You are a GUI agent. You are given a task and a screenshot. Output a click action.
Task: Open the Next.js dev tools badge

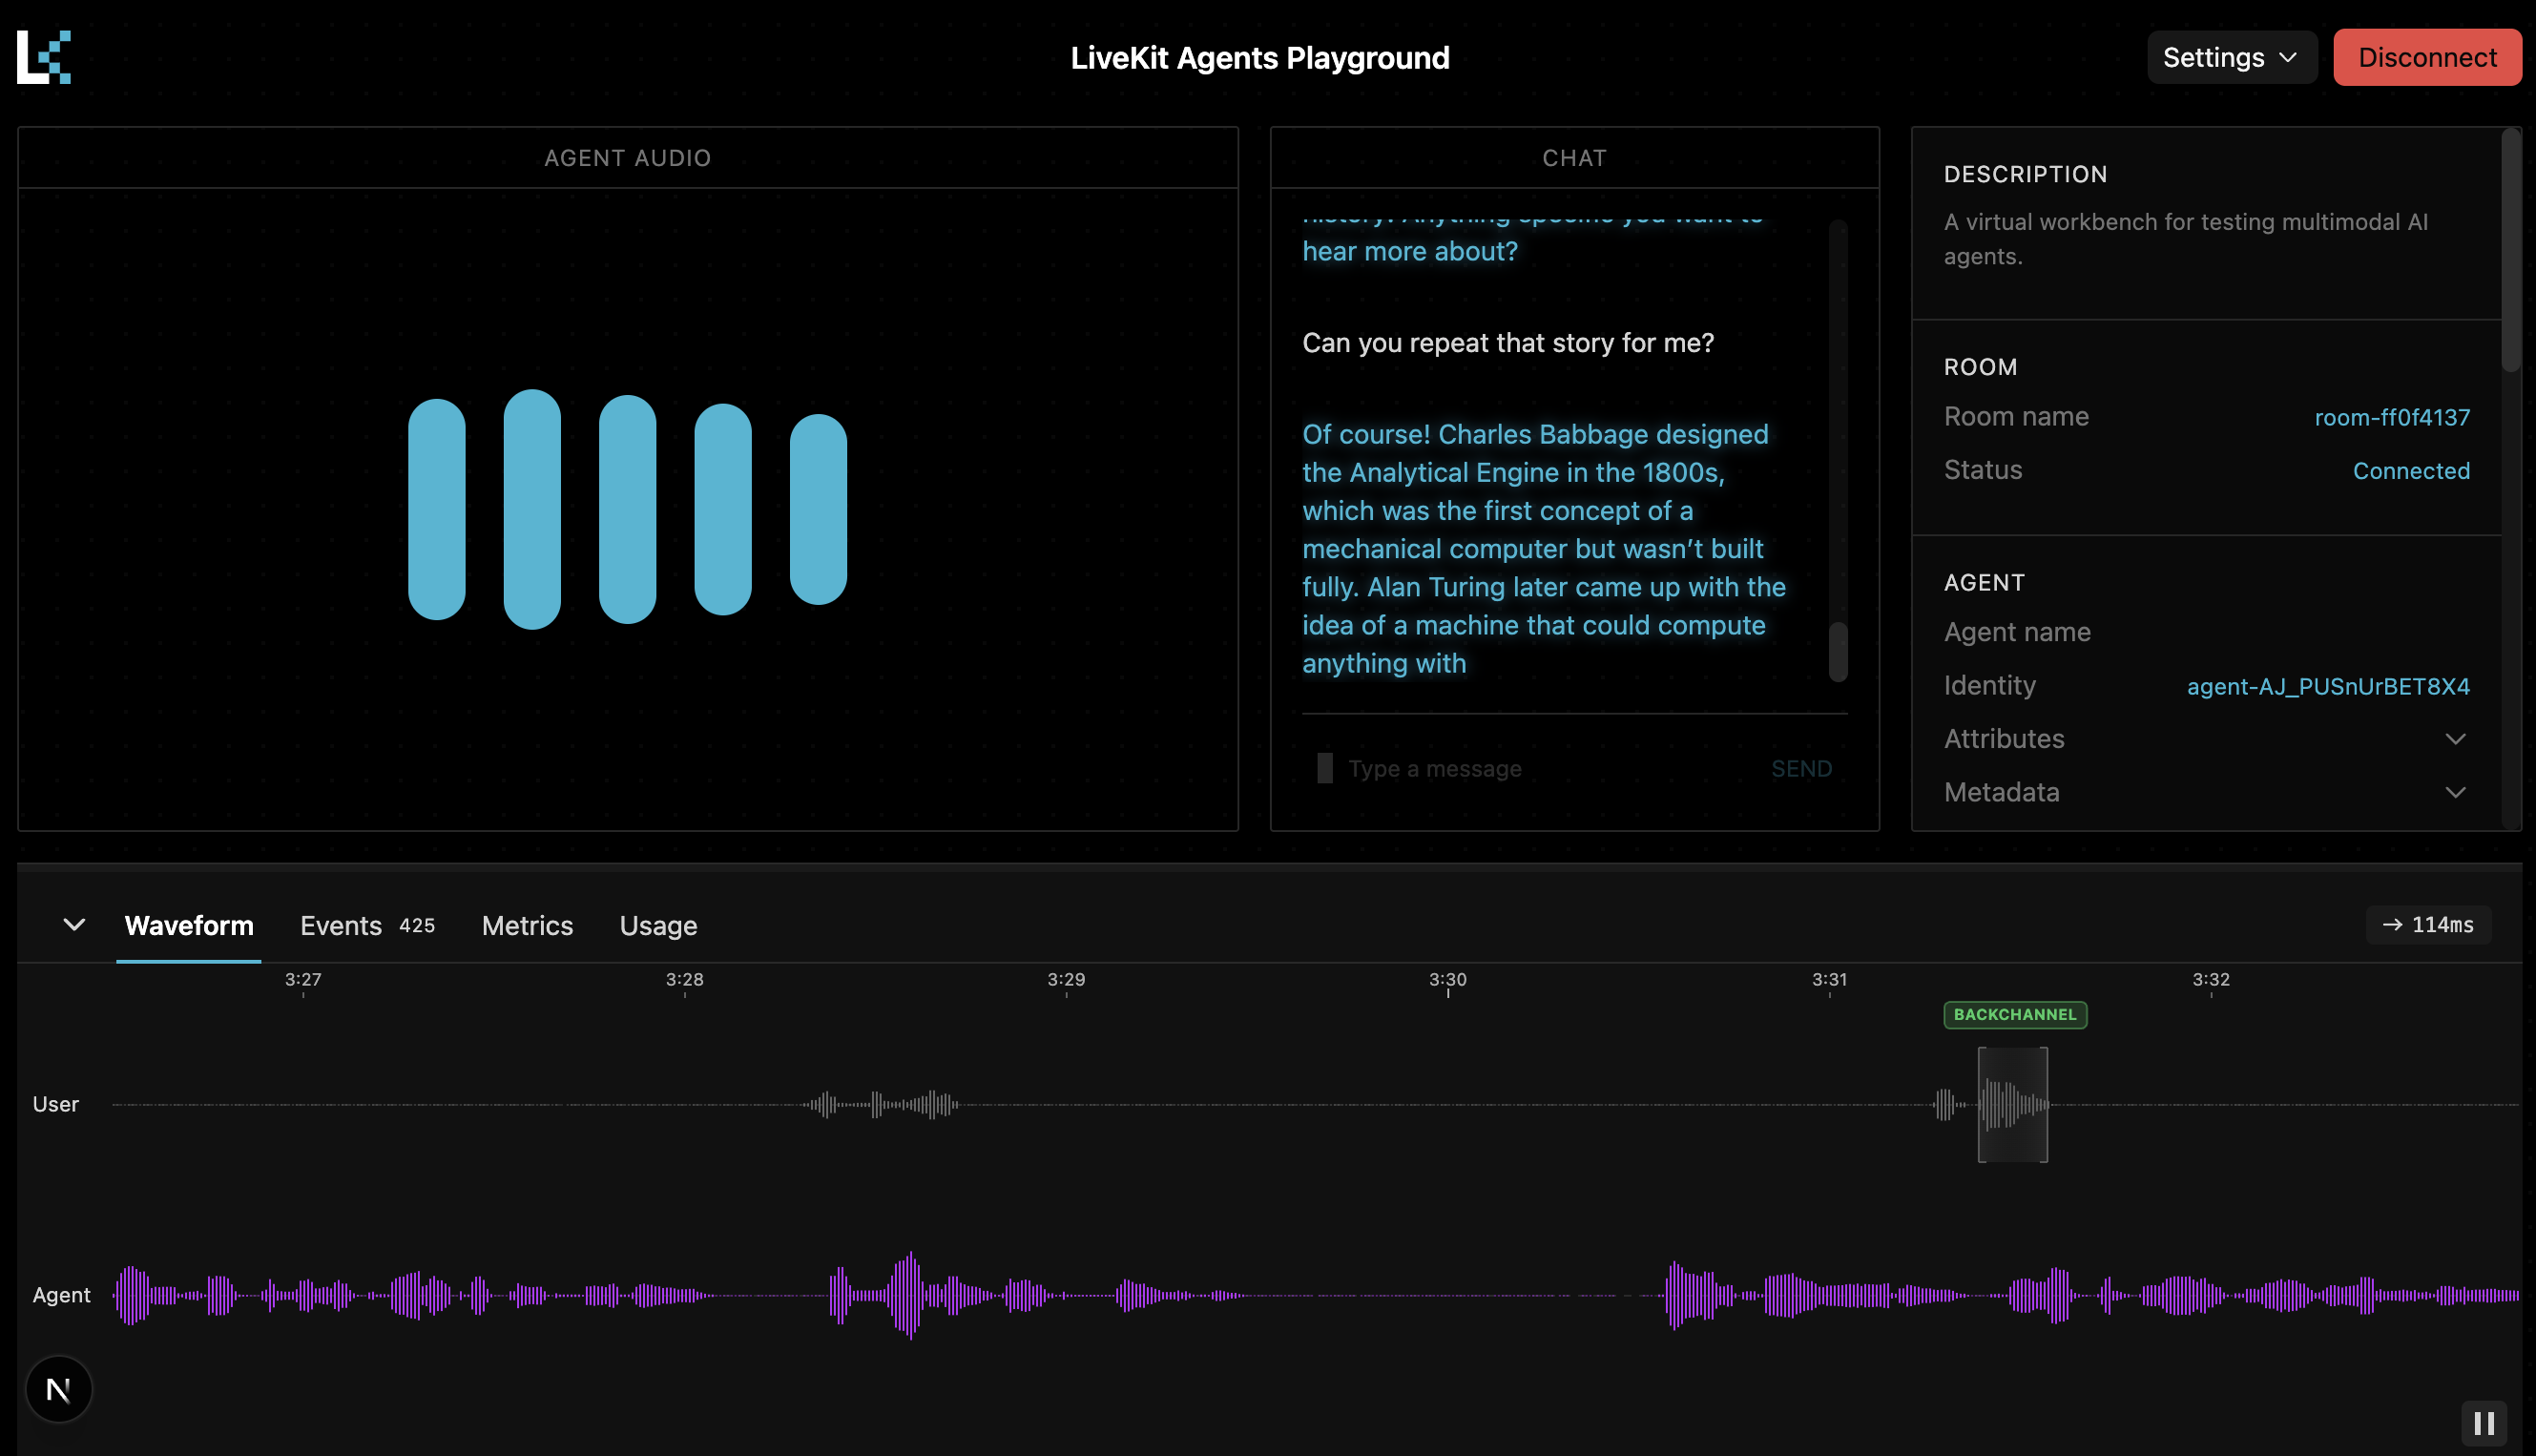coord(59,1389)
